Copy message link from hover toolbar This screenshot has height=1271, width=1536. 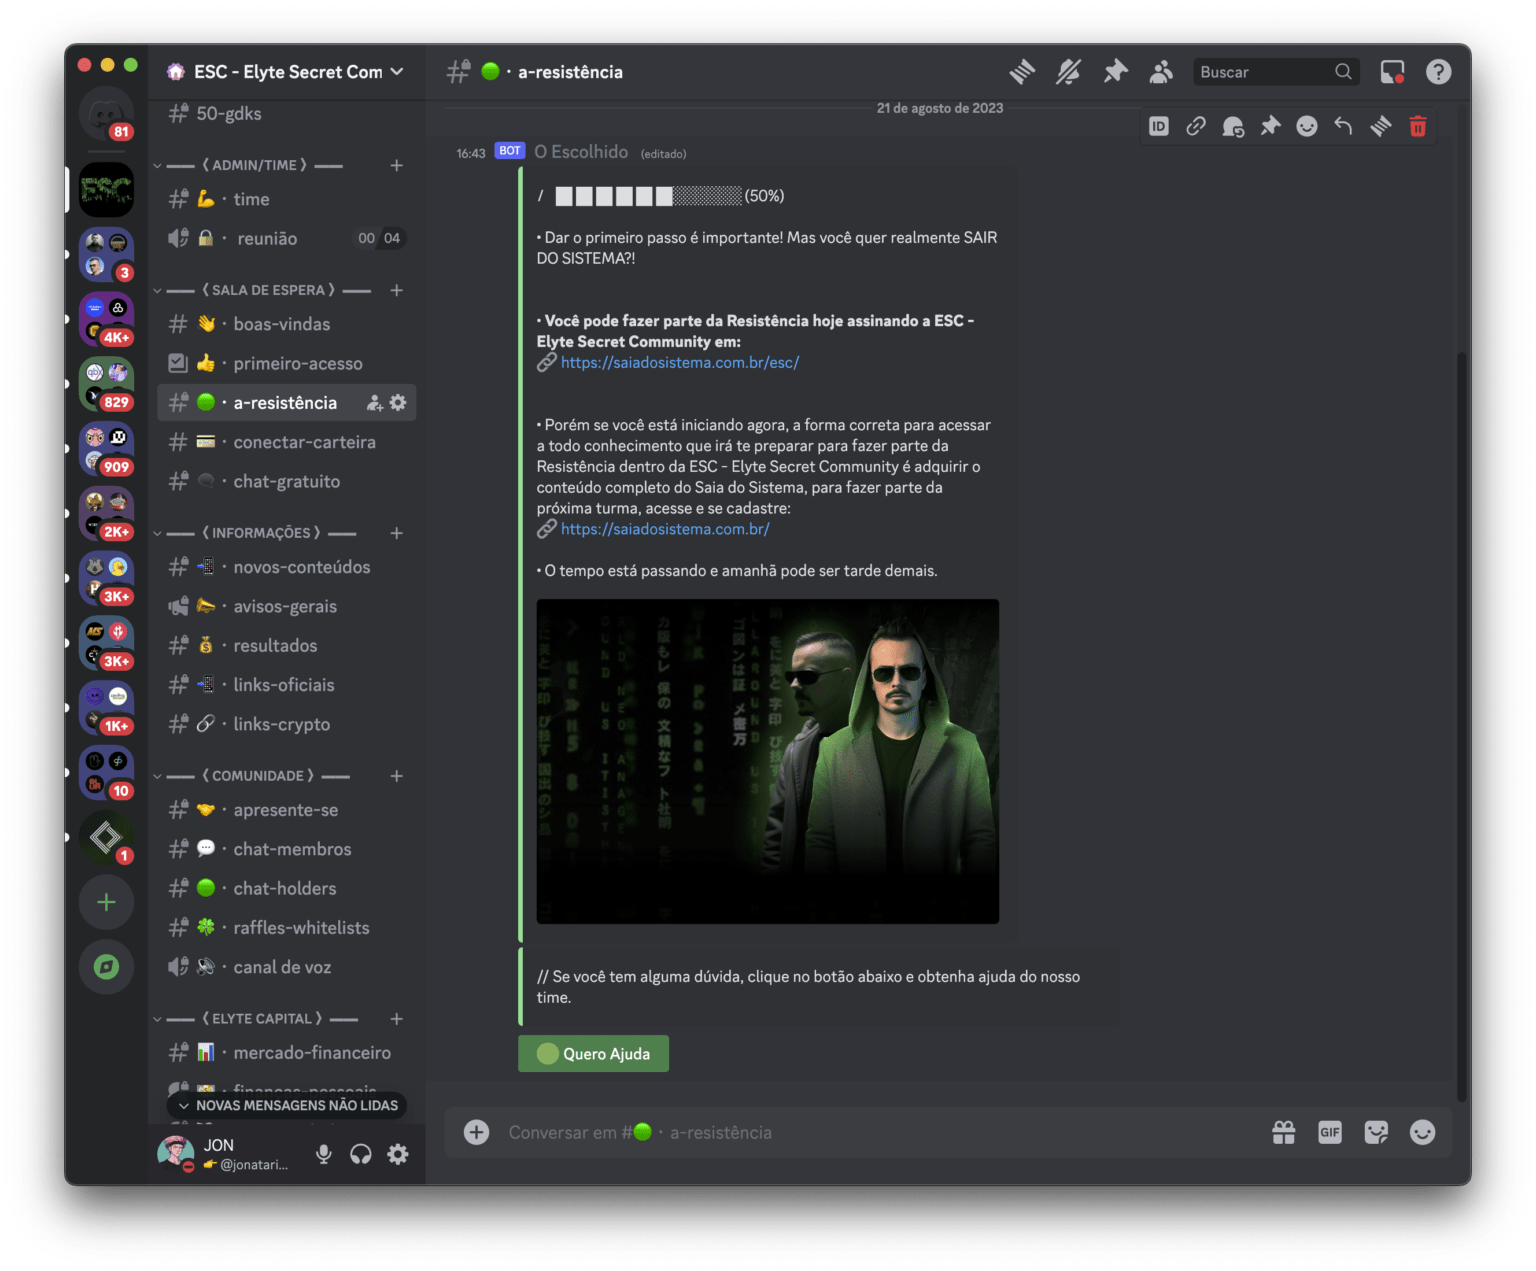[x=1196, y=126]
